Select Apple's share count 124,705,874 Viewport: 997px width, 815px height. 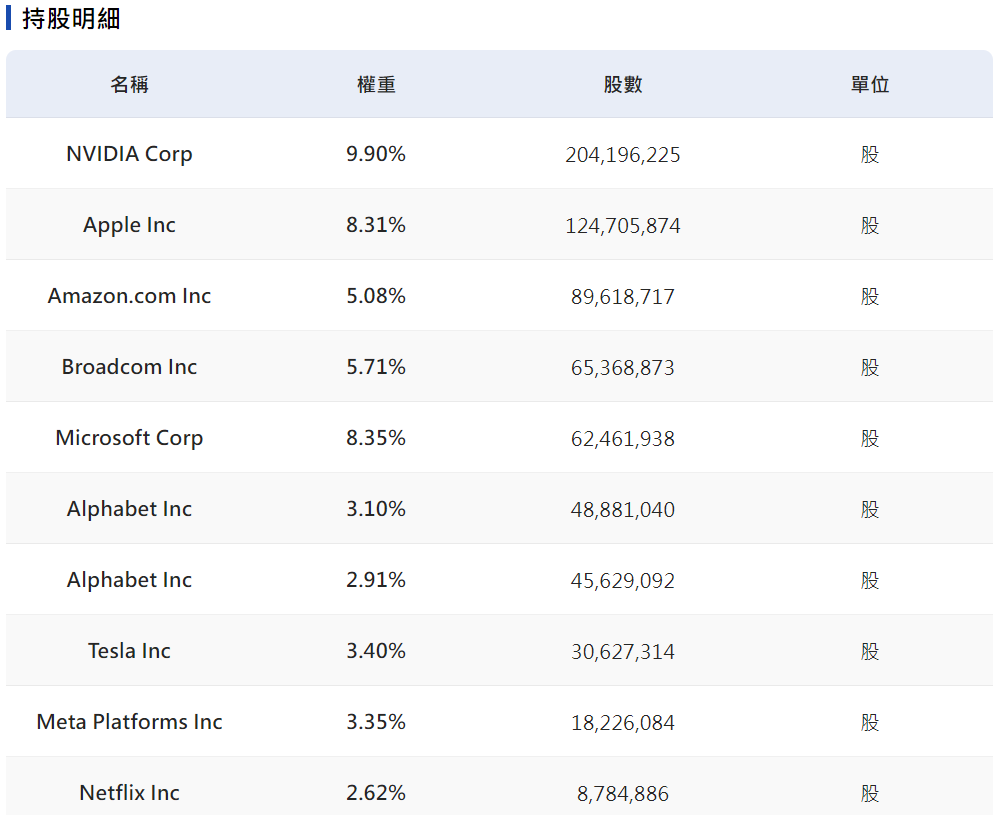pyautogui.click(x=623, y=226)
